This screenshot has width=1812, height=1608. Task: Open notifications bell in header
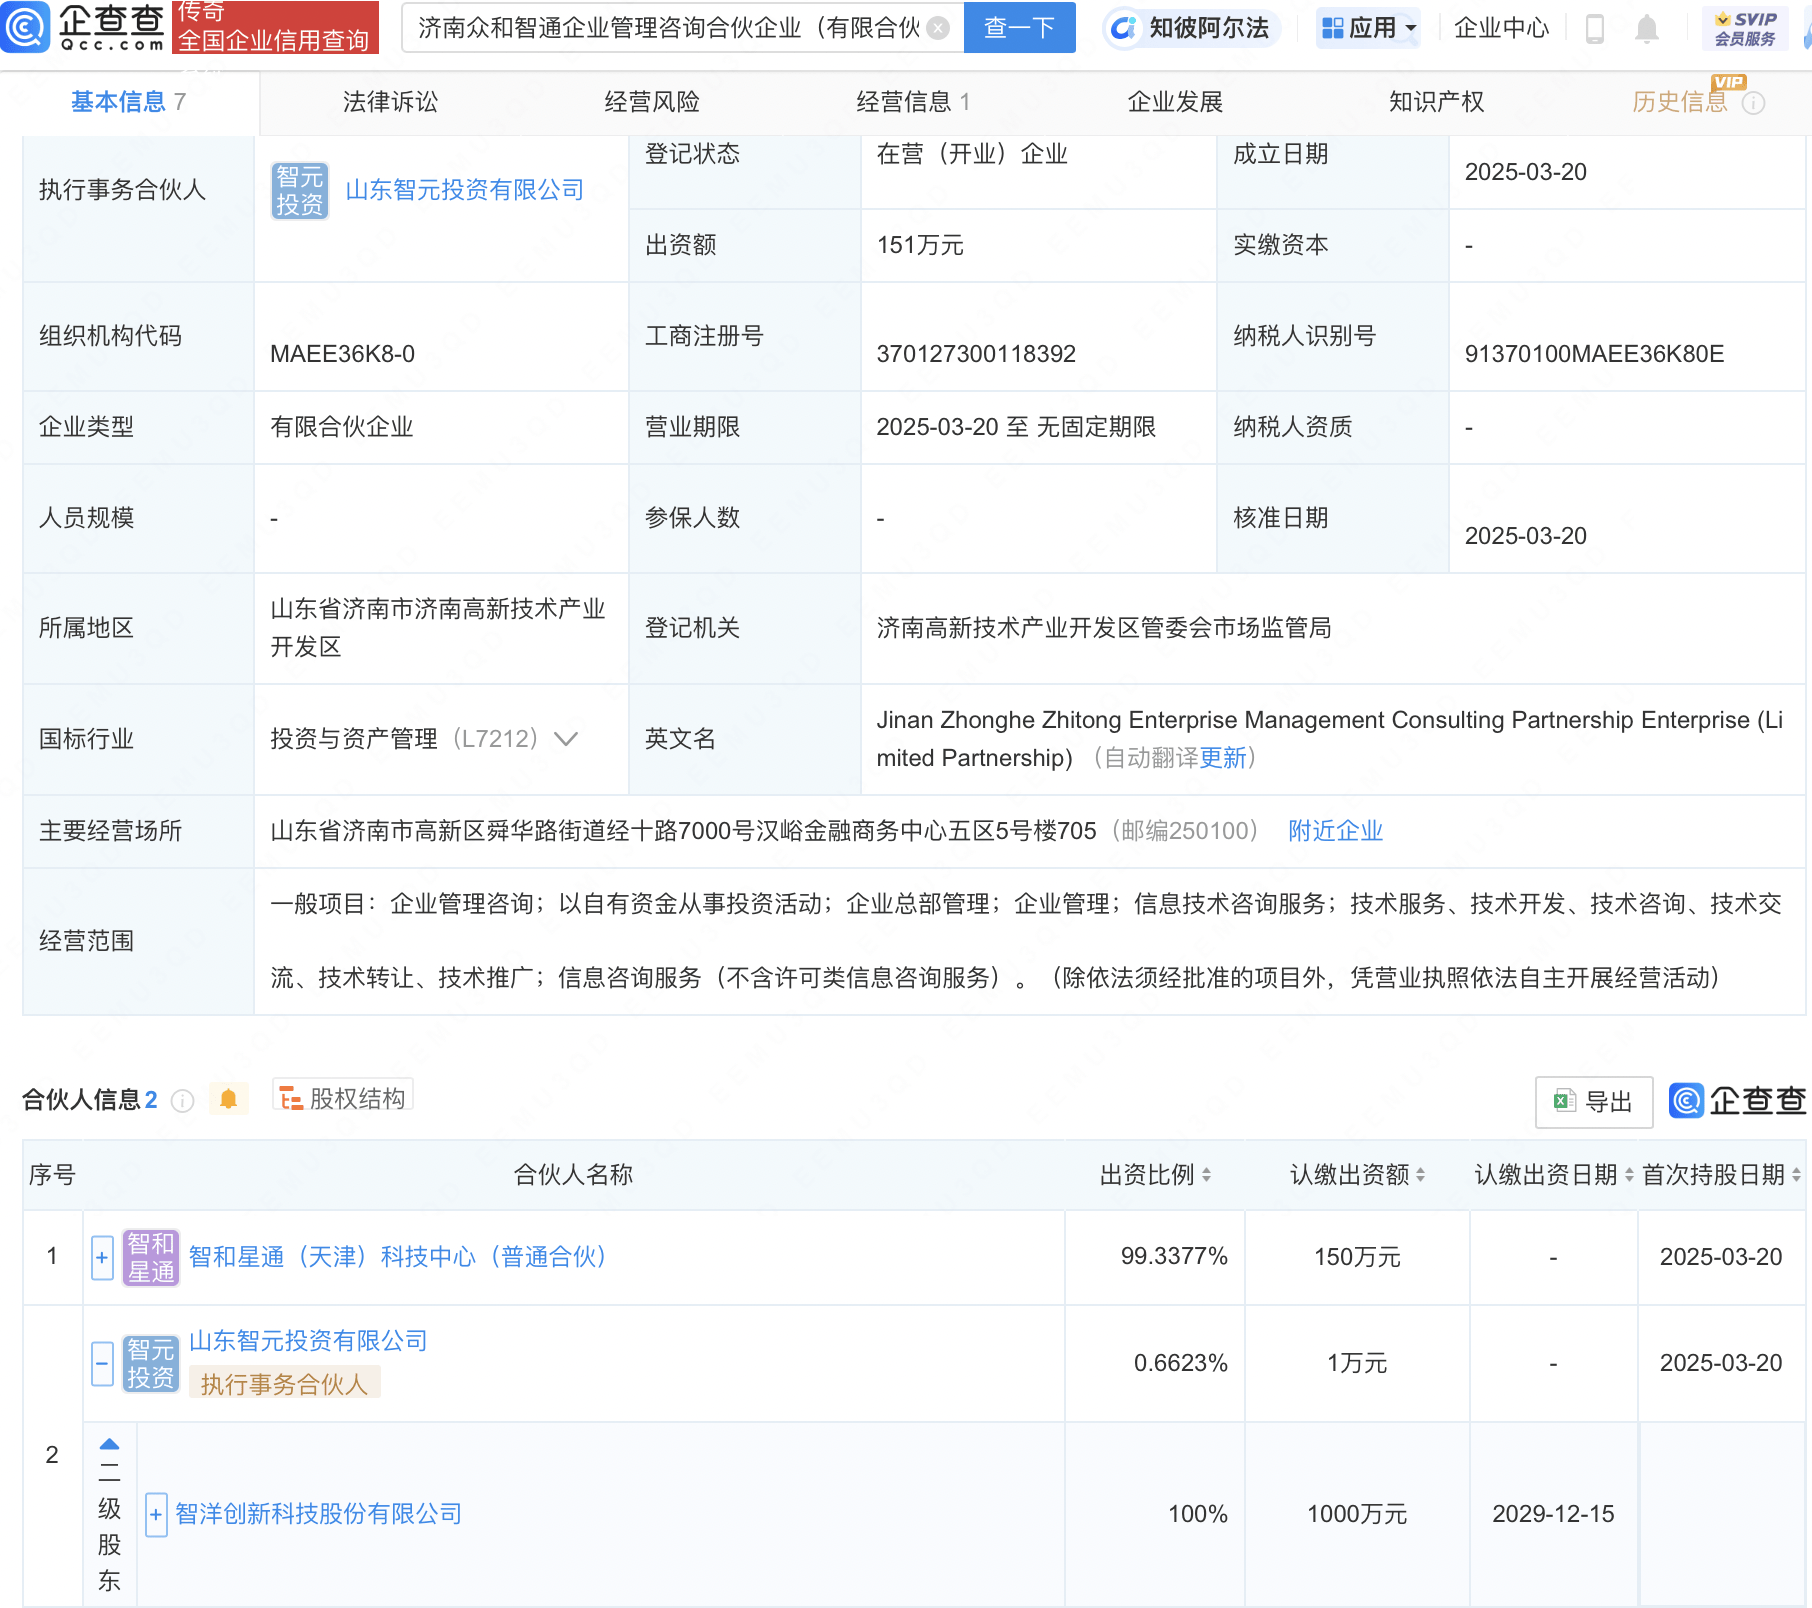pyautogui.click(x=1646, y=28)
